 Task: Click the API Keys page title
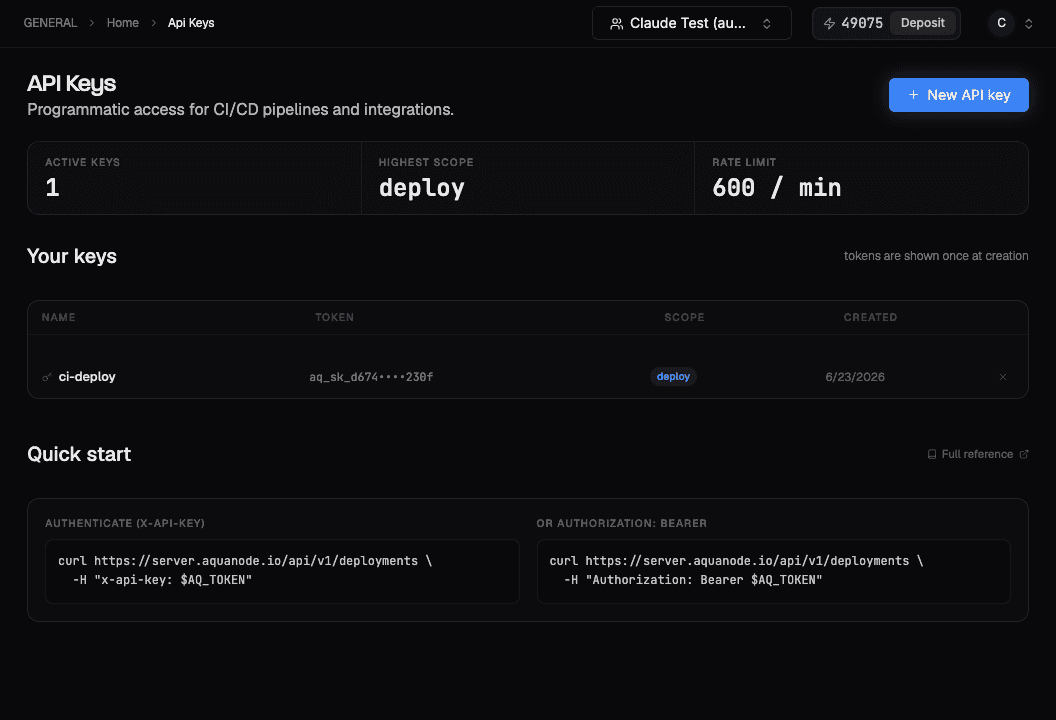(71, 84)
